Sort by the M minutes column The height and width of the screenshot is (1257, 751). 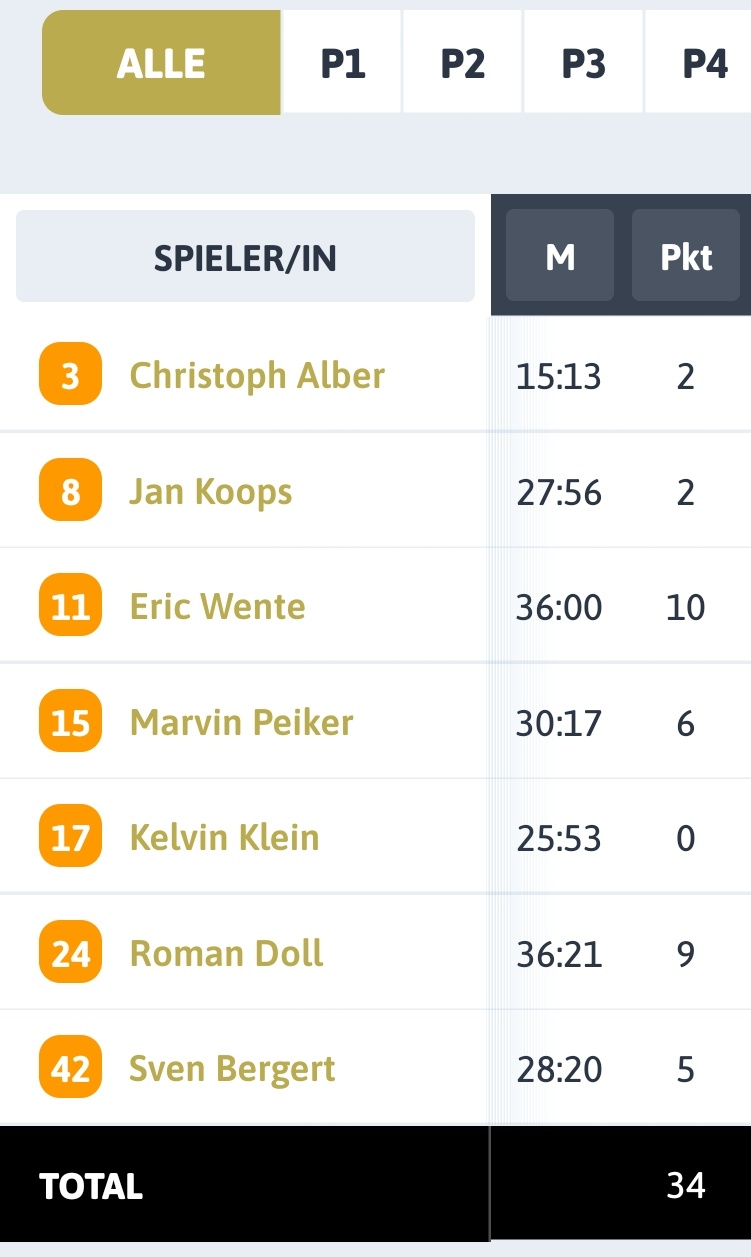[560, 256]
